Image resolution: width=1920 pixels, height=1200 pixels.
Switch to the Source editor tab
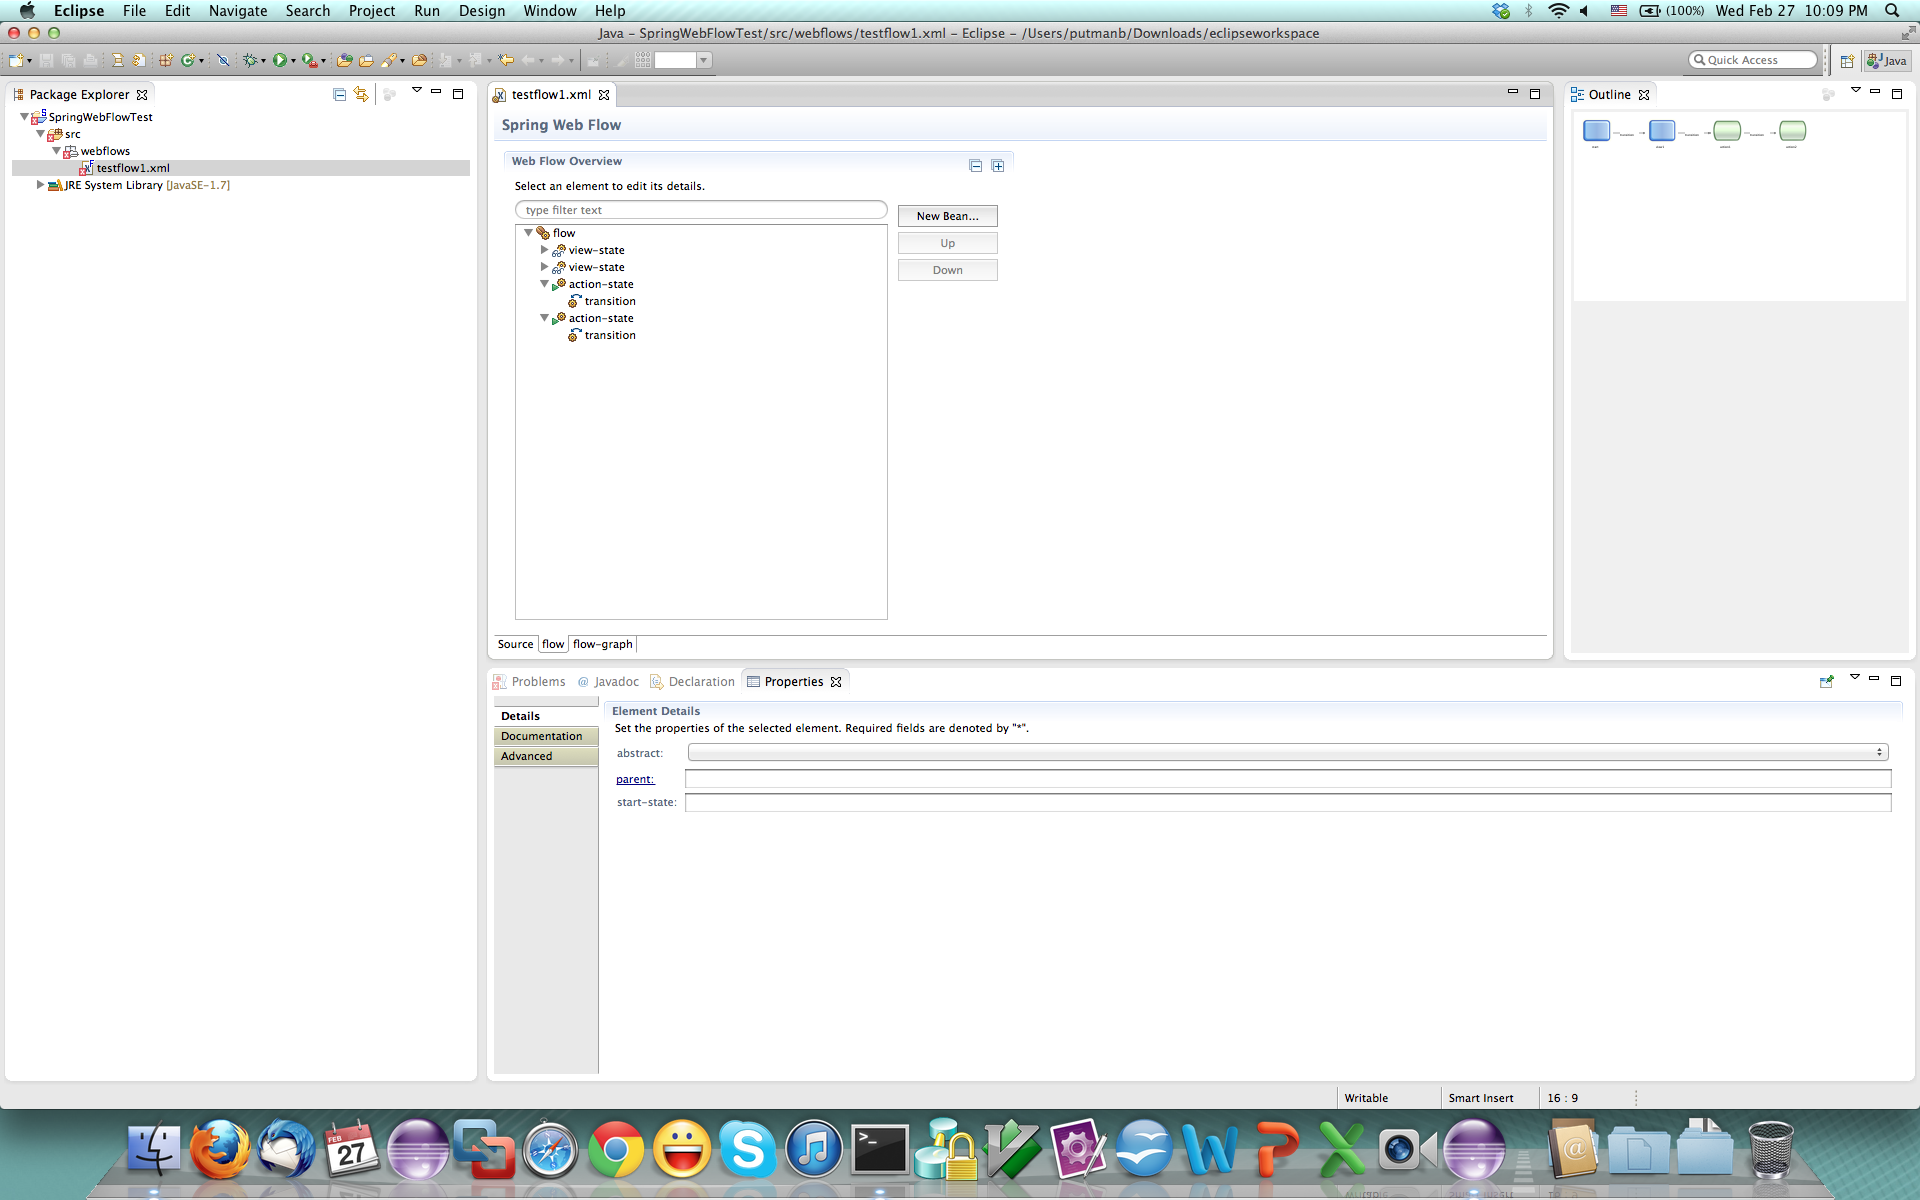pos(516,644)
